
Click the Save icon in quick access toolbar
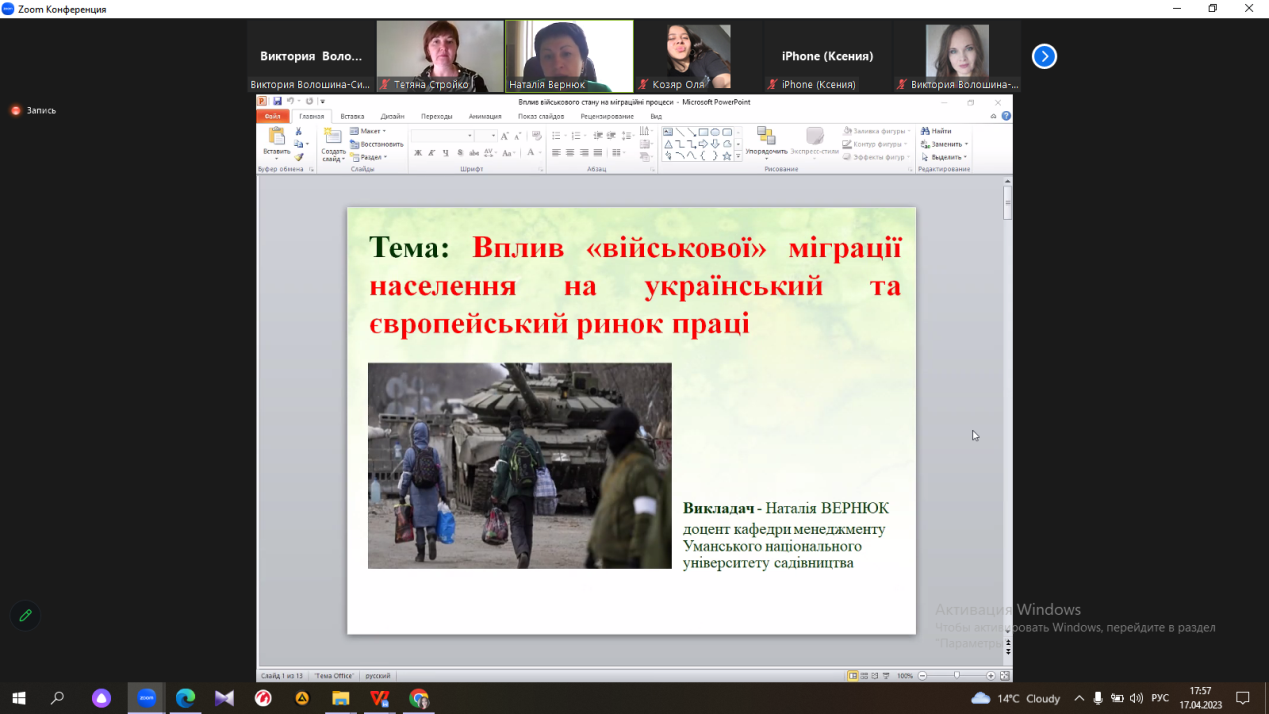click(277, 102)
